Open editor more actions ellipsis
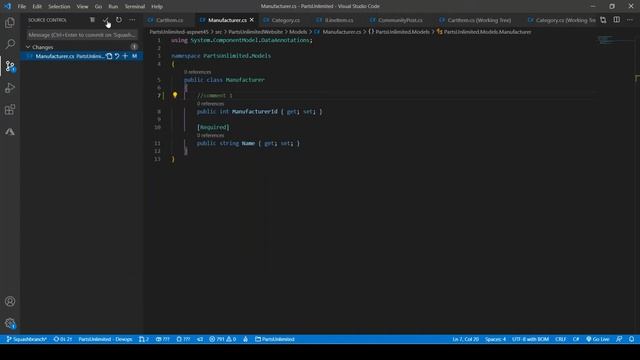The width and height of the screenshot is (640, 360). click(630, 20)
